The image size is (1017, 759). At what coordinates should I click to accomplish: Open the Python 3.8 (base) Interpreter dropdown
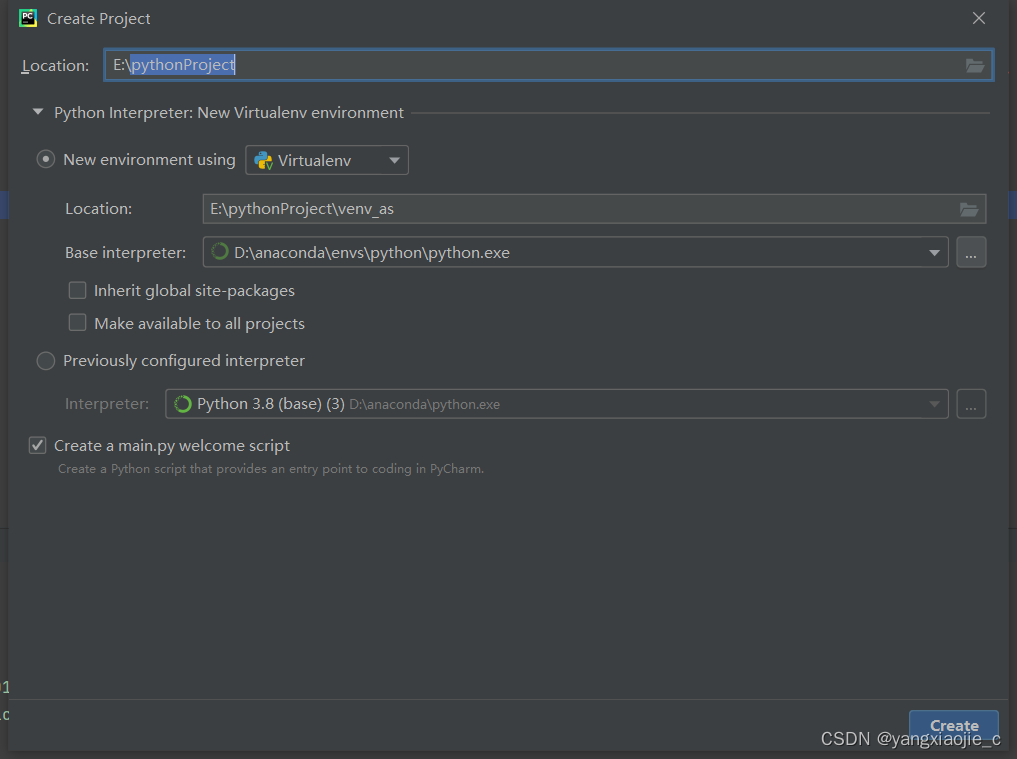556,404
